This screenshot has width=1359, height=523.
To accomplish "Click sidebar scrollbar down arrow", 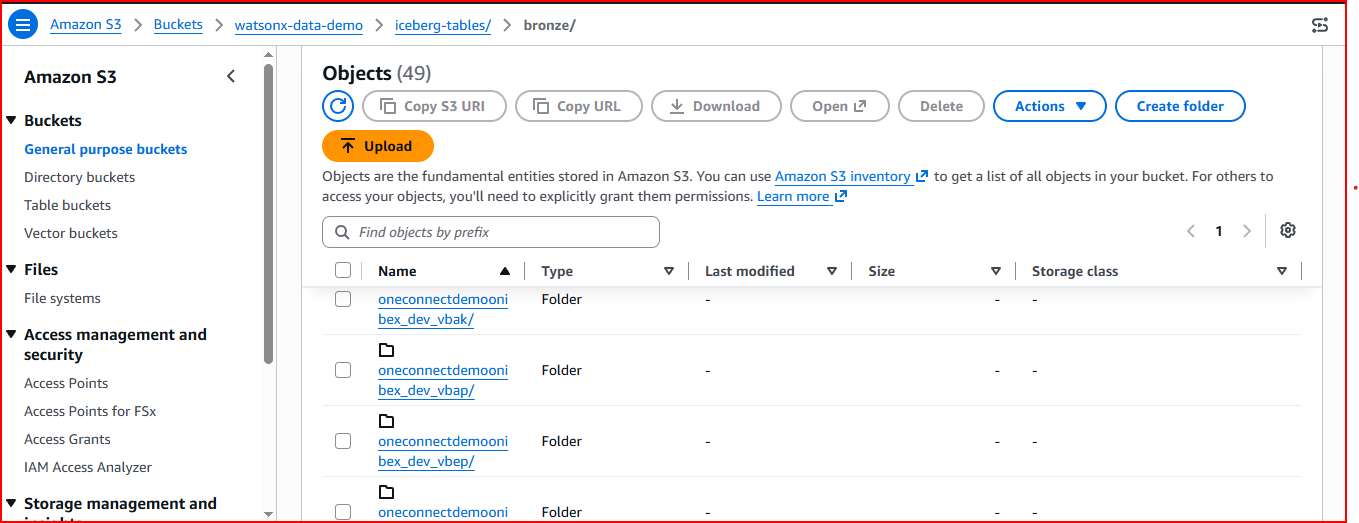I will (x=268, y=514).
